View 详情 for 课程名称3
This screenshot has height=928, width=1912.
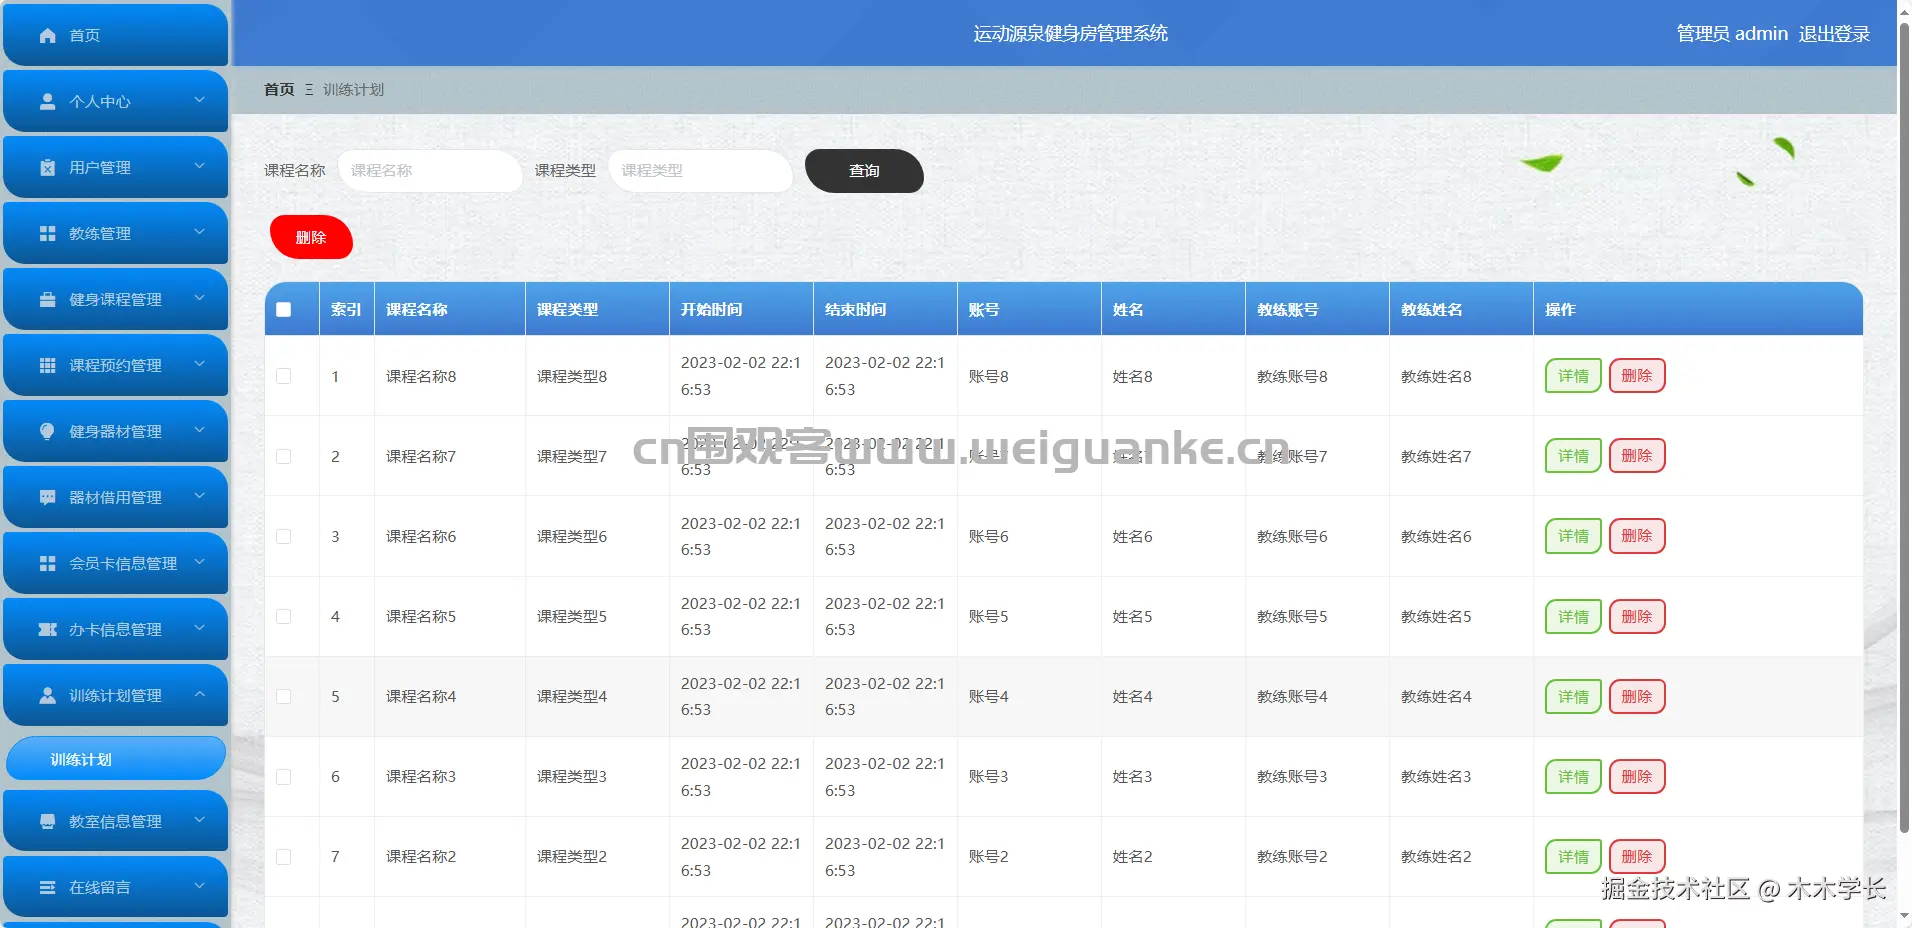tap(1573, 777)
